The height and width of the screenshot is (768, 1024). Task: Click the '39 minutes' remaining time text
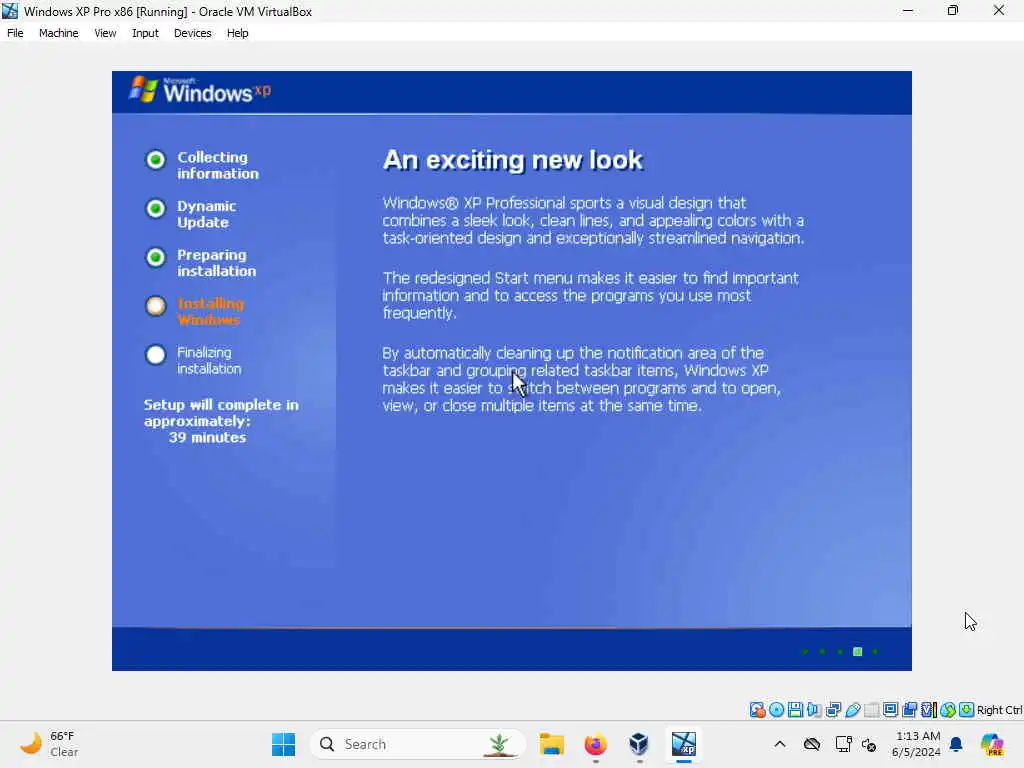[x=207, y=438]
